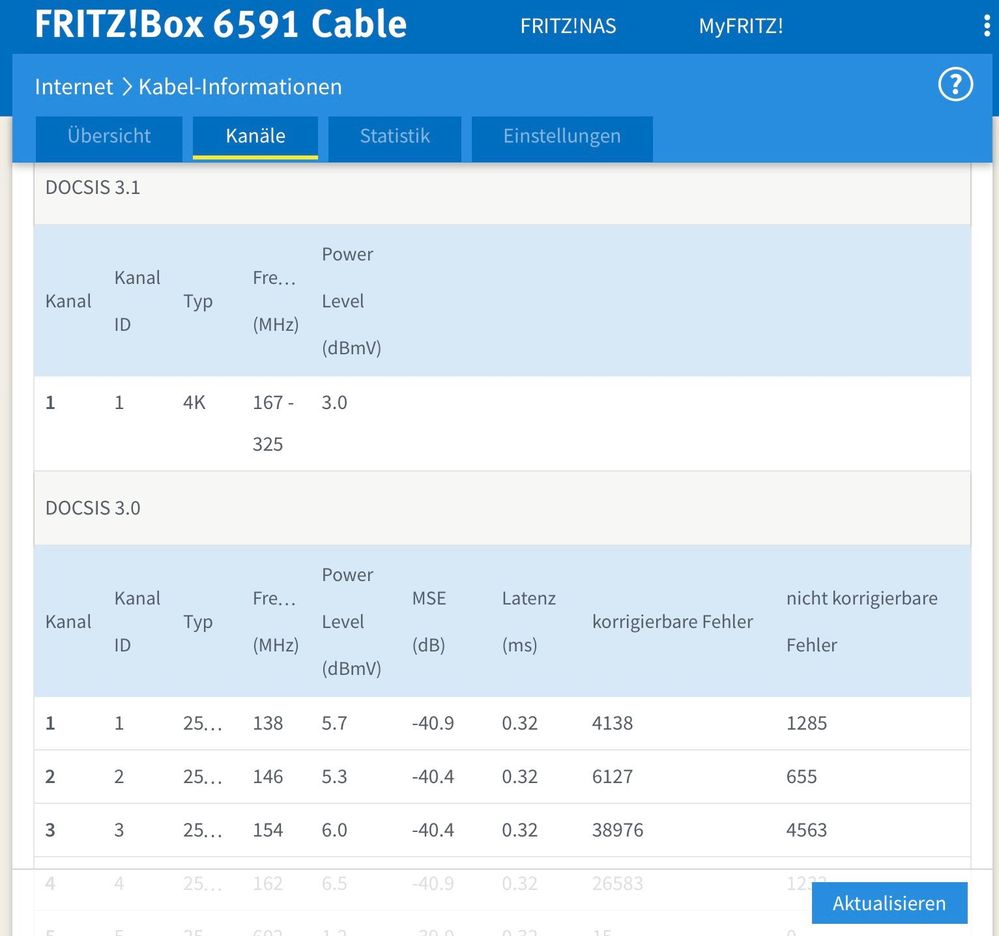Select the 6.0 power level value
The height and width of the screenshot is (936, 999).
(x=334, y=830)
